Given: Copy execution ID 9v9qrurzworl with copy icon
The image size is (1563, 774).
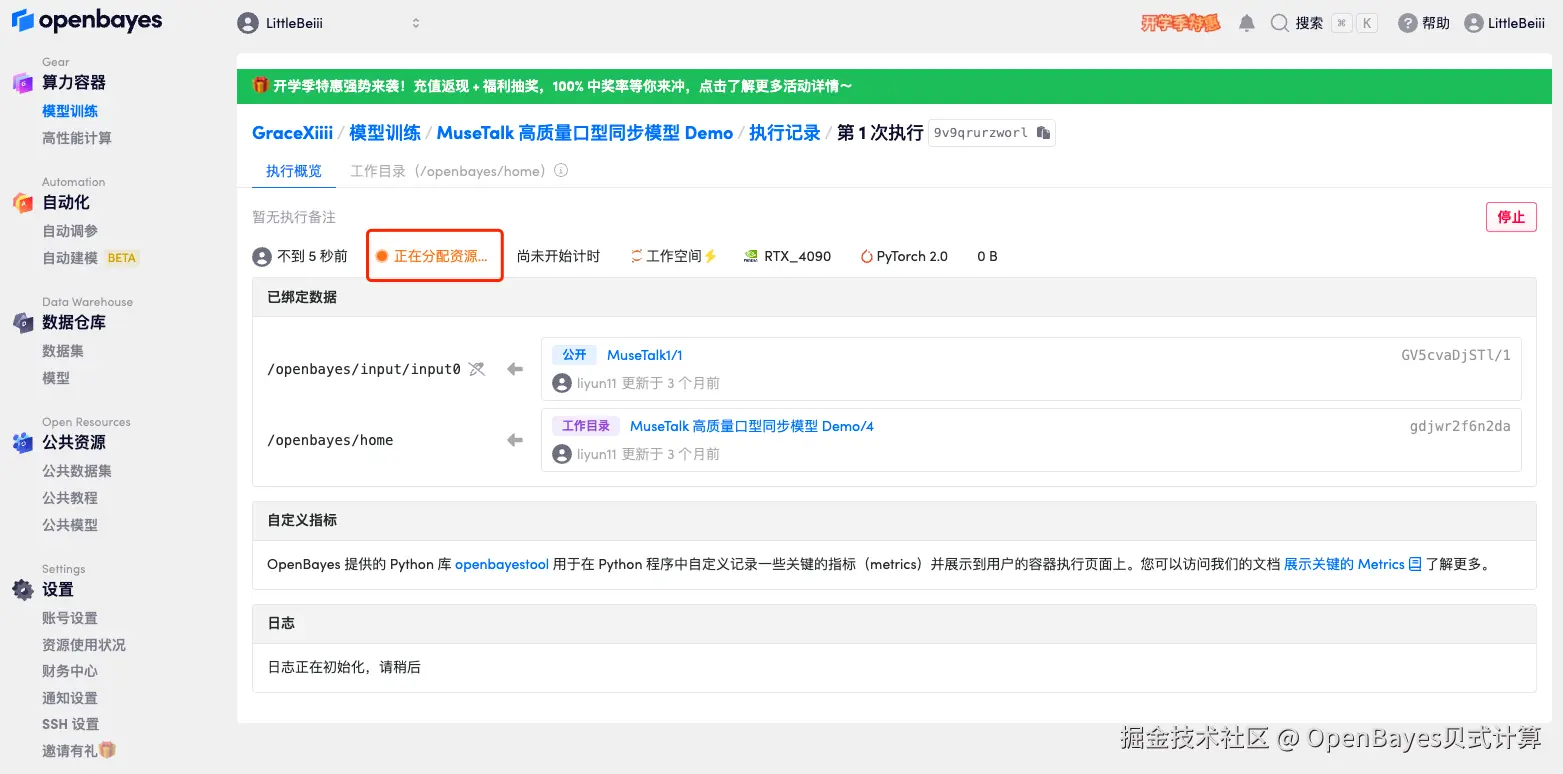Looking at the screenshot, I should point(1043,133).
